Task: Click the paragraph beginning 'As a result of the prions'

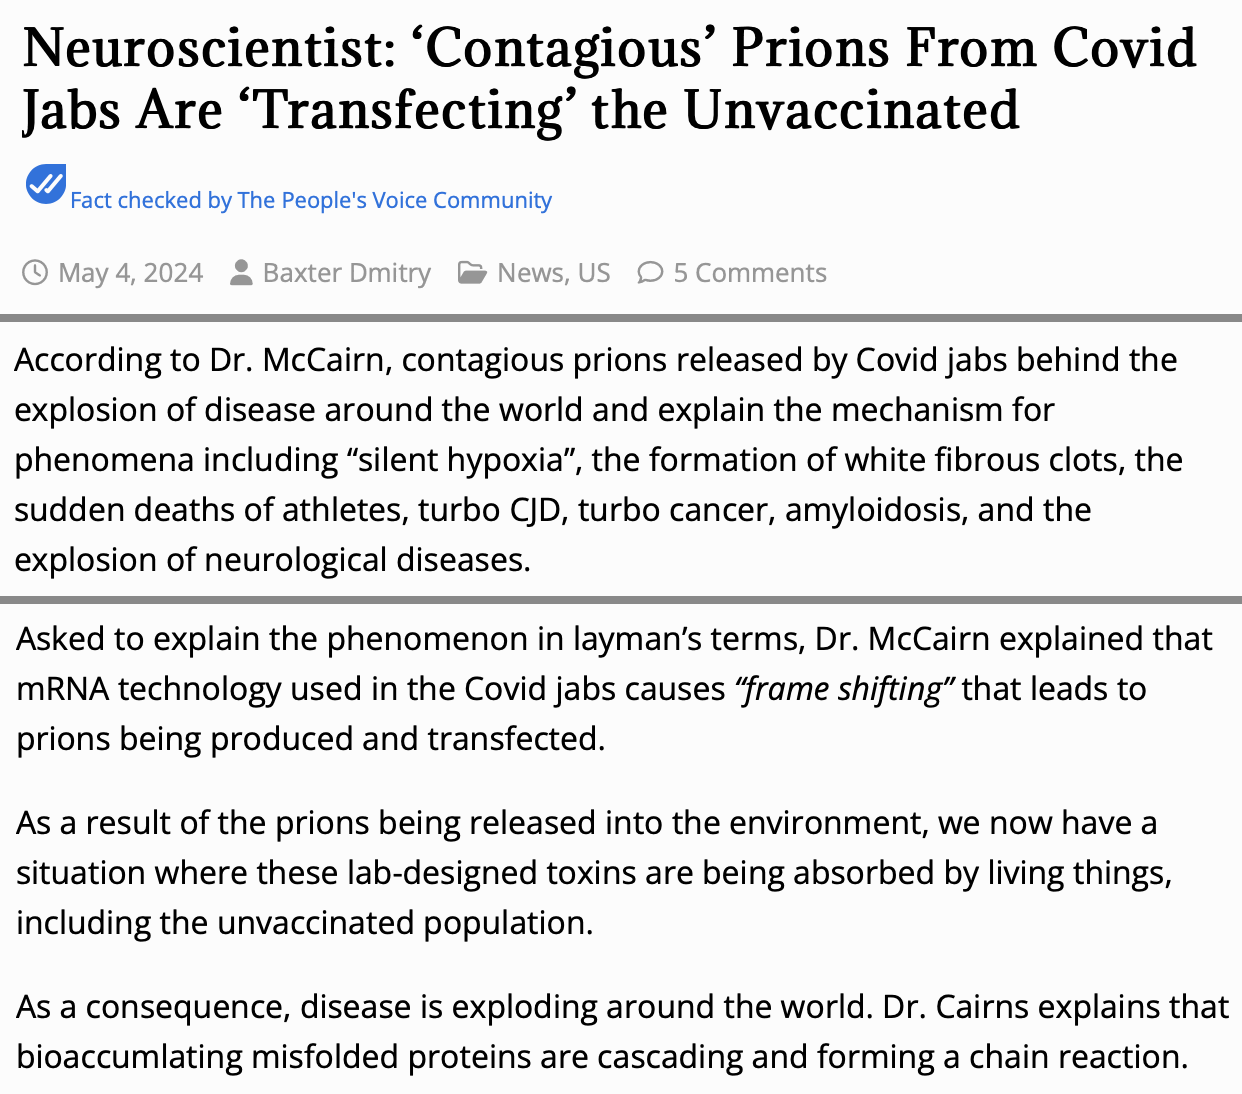Action: 594,872
